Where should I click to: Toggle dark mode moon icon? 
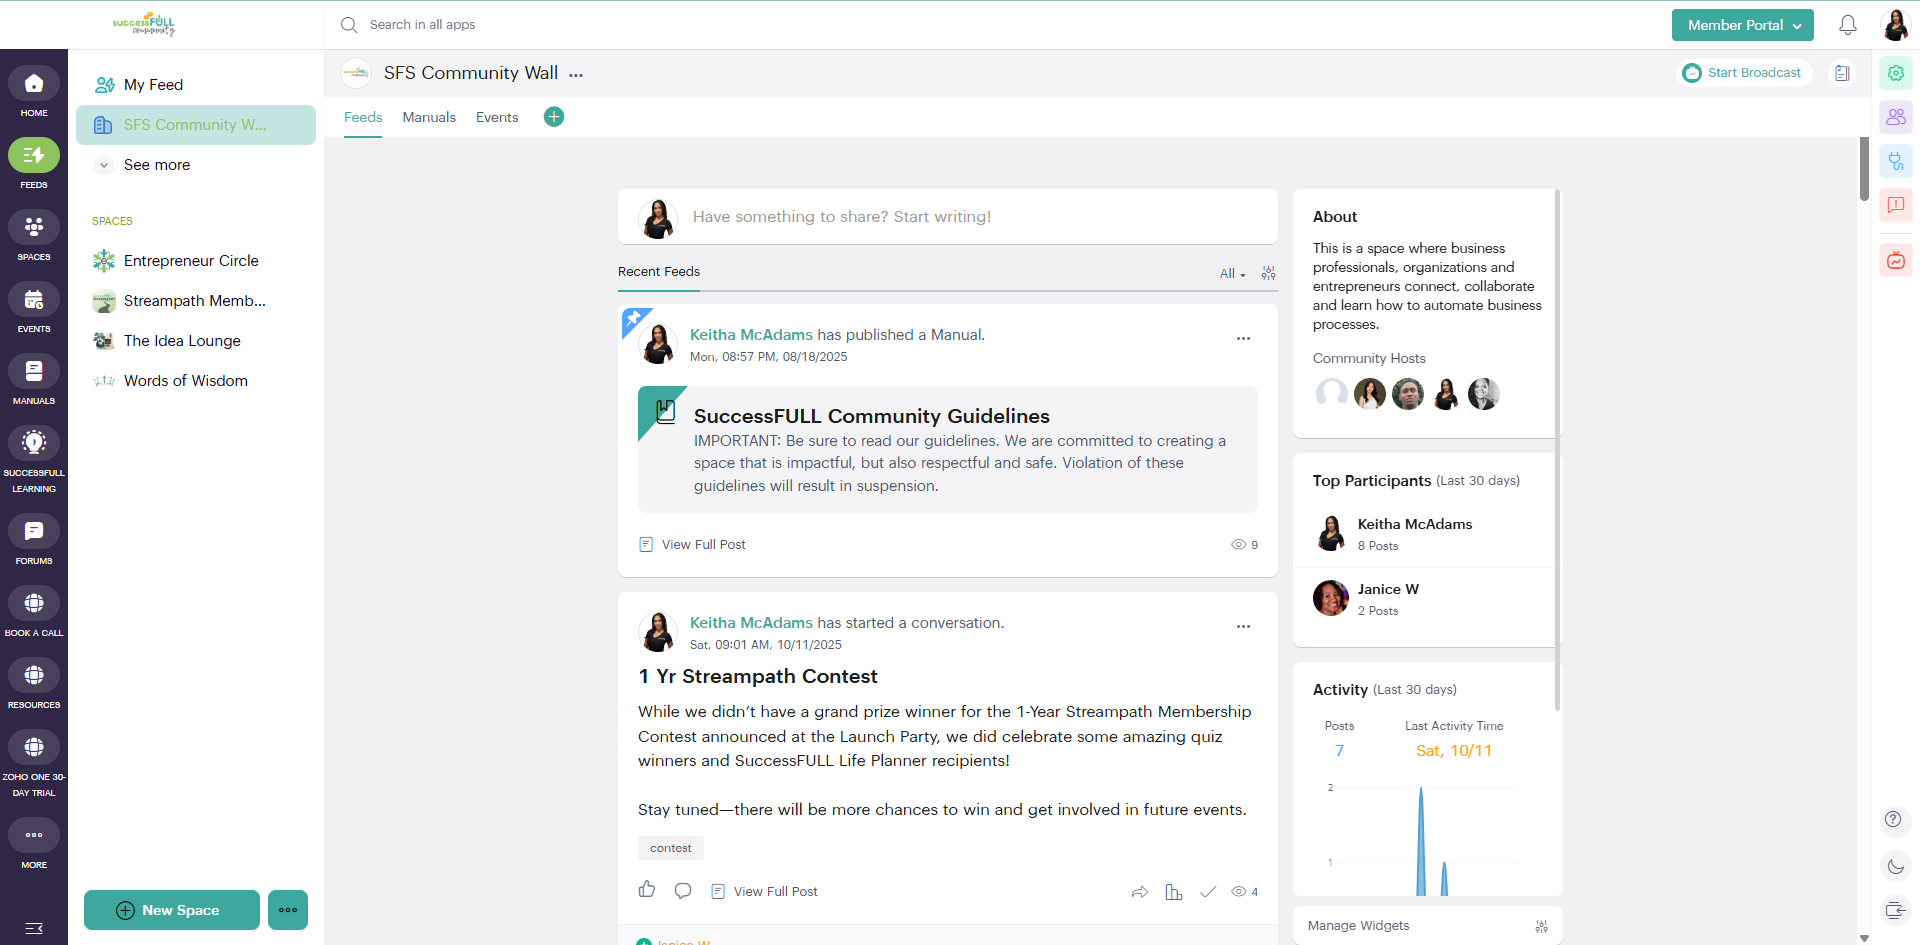(x=1895, y=867)
